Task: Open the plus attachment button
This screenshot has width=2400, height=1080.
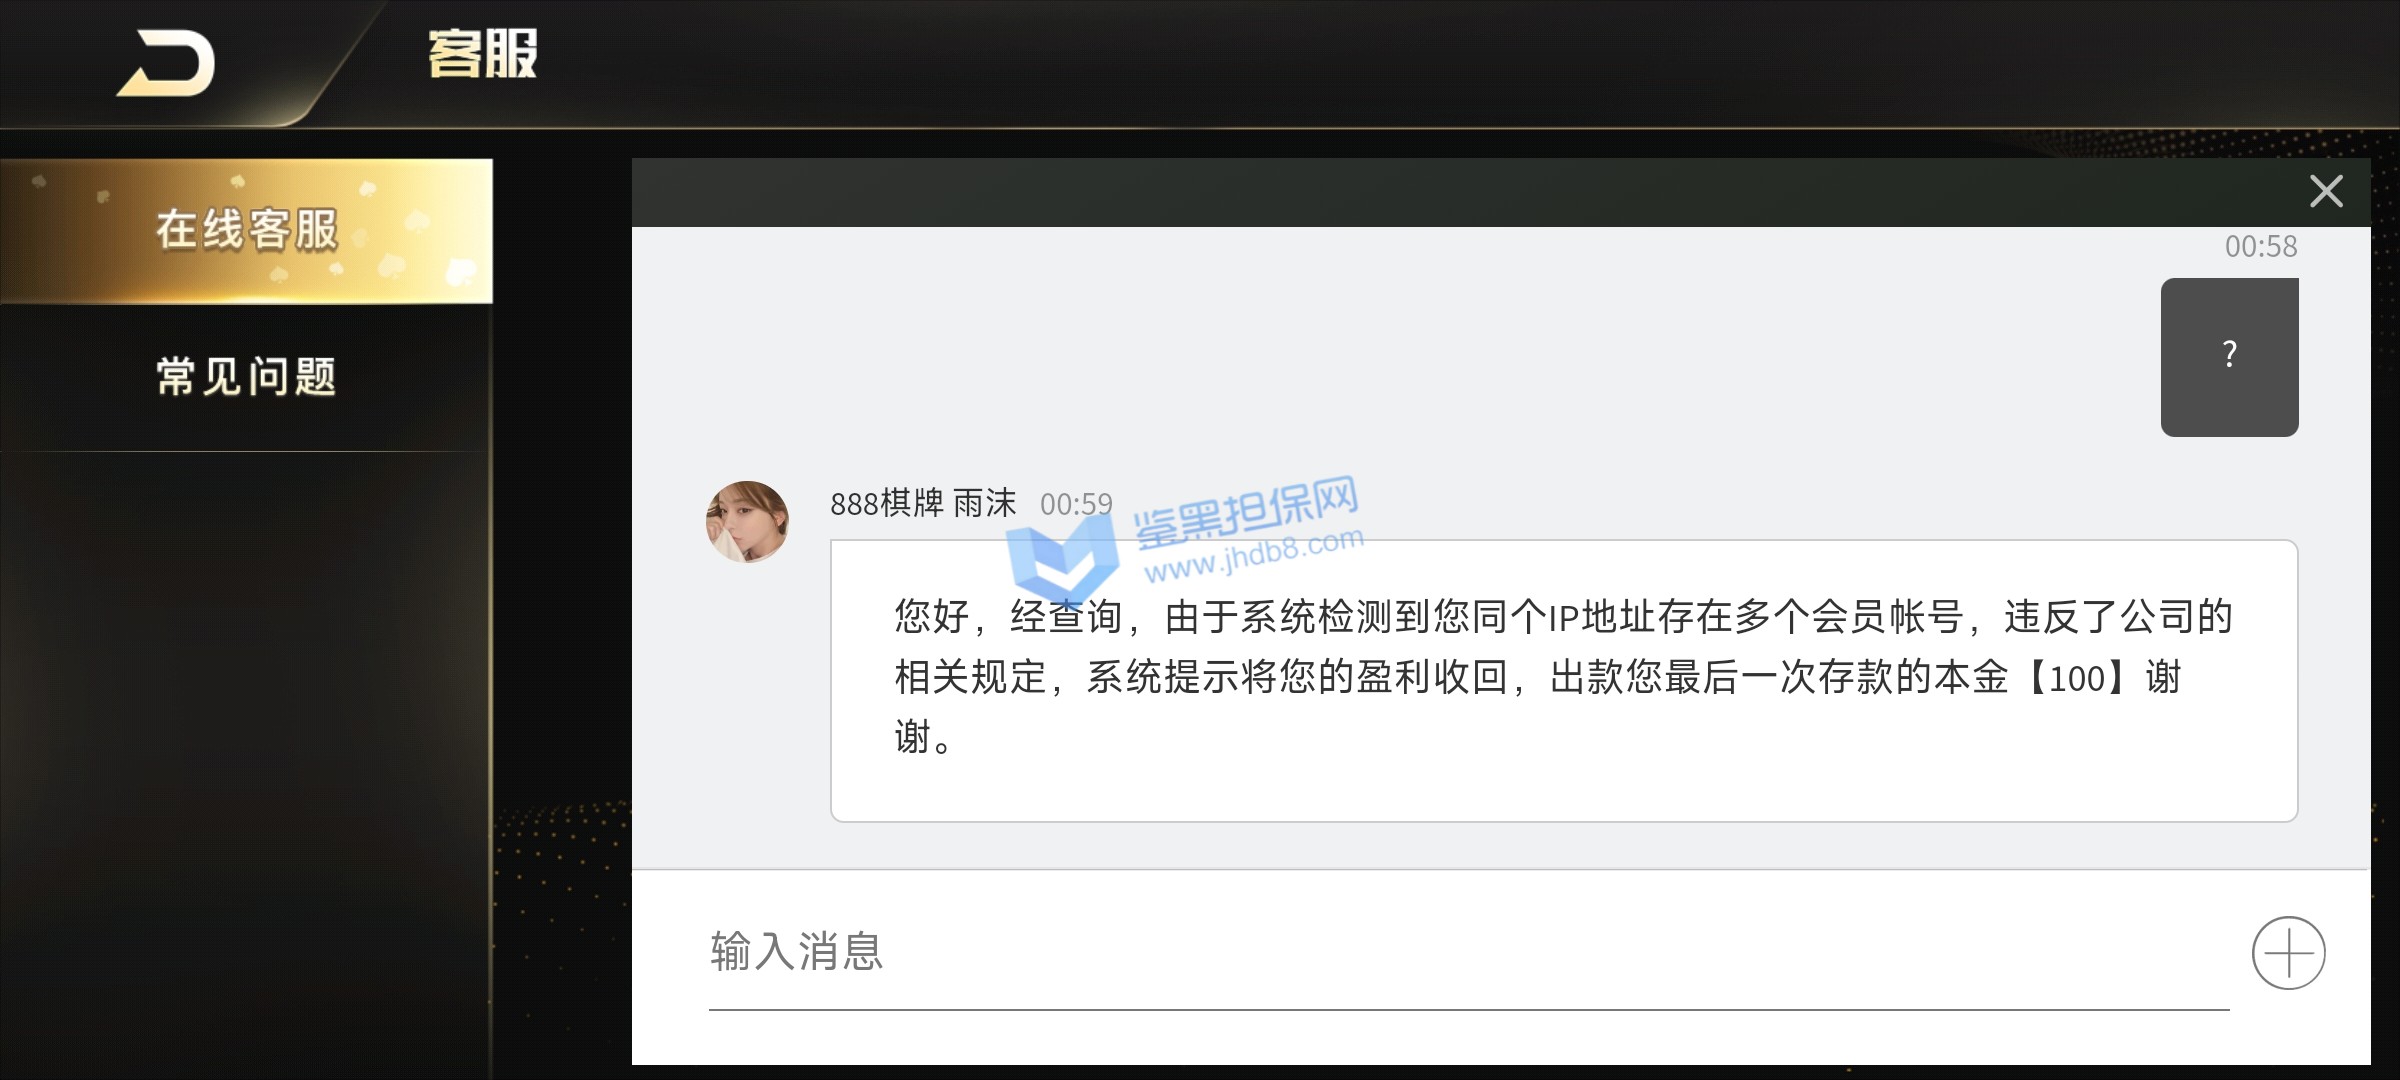Action: (x=2288, y=953)
